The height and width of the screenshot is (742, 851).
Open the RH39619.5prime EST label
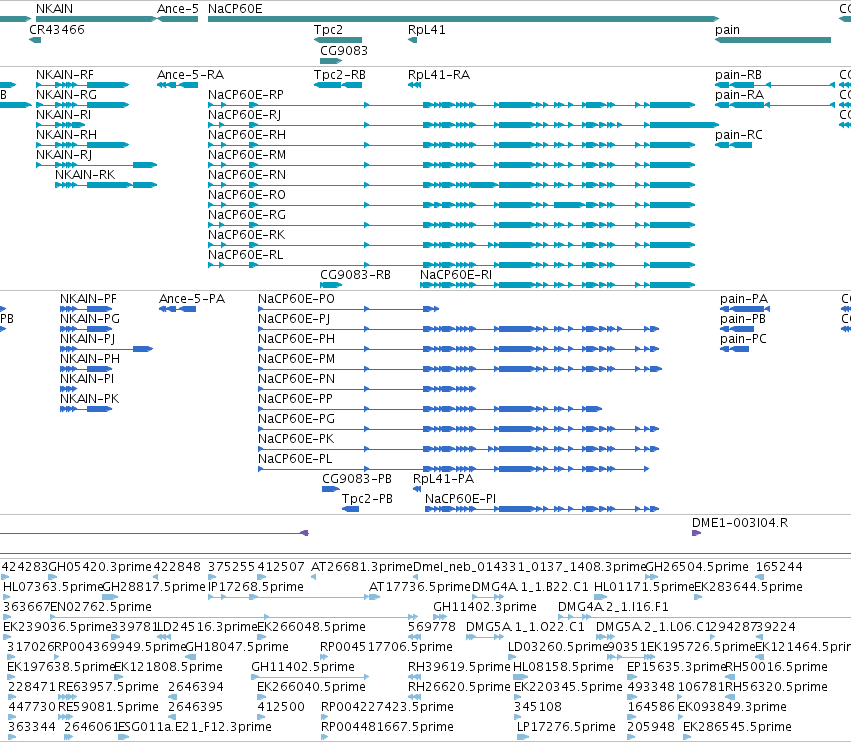[x=459, y=667]
